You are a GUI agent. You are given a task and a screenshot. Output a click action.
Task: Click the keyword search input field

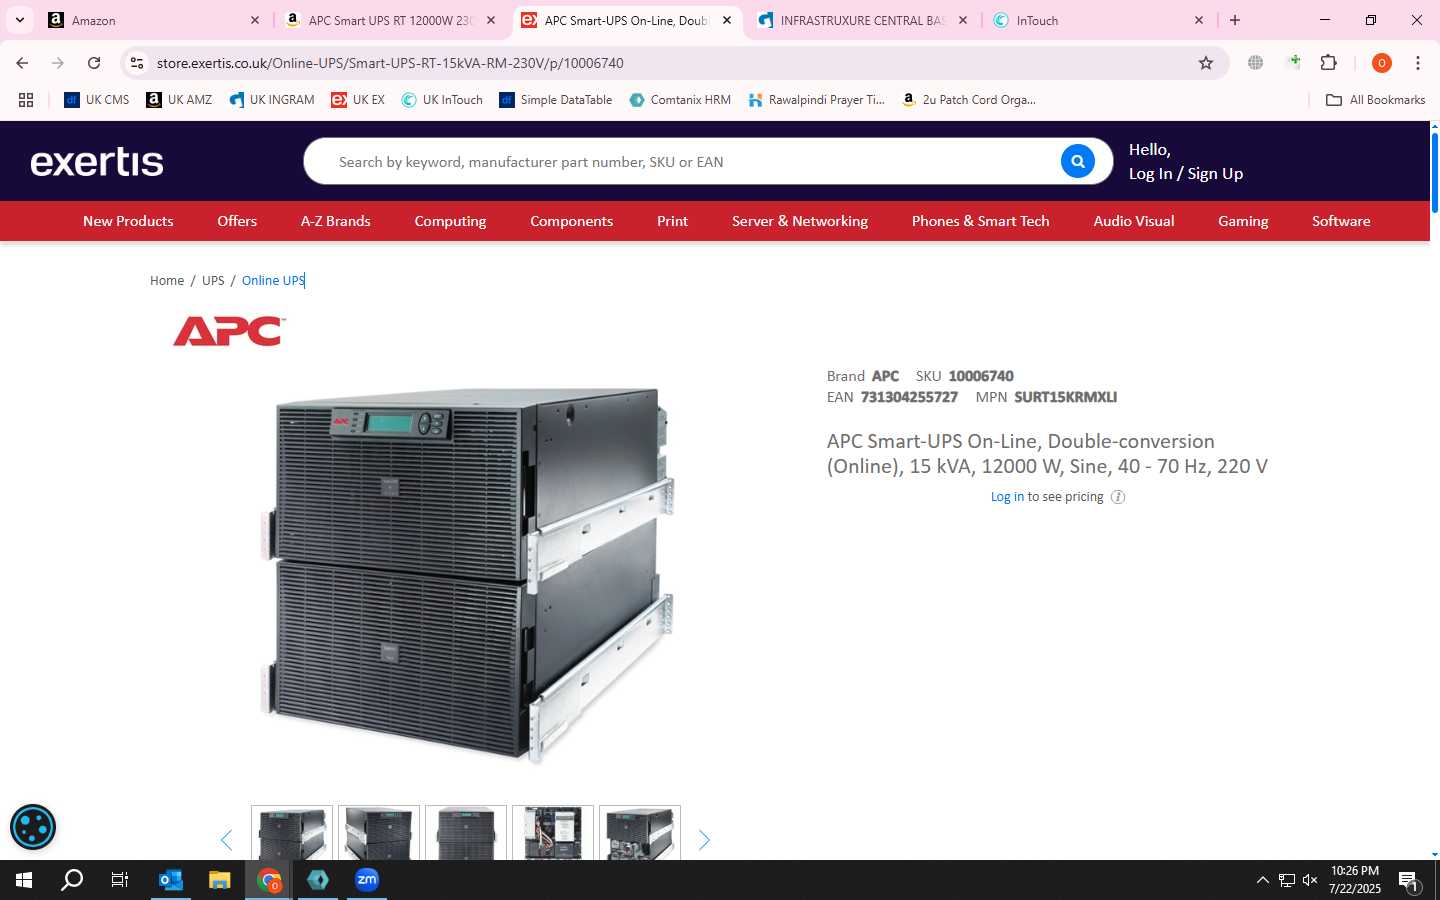(x=690, y=162)
